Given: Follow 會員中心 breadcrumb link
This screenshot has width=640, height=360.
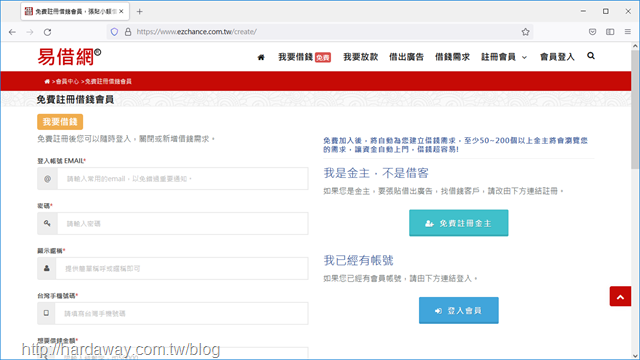Looking at the screenshot, I should pyautogui.click(x=67, y=82).
